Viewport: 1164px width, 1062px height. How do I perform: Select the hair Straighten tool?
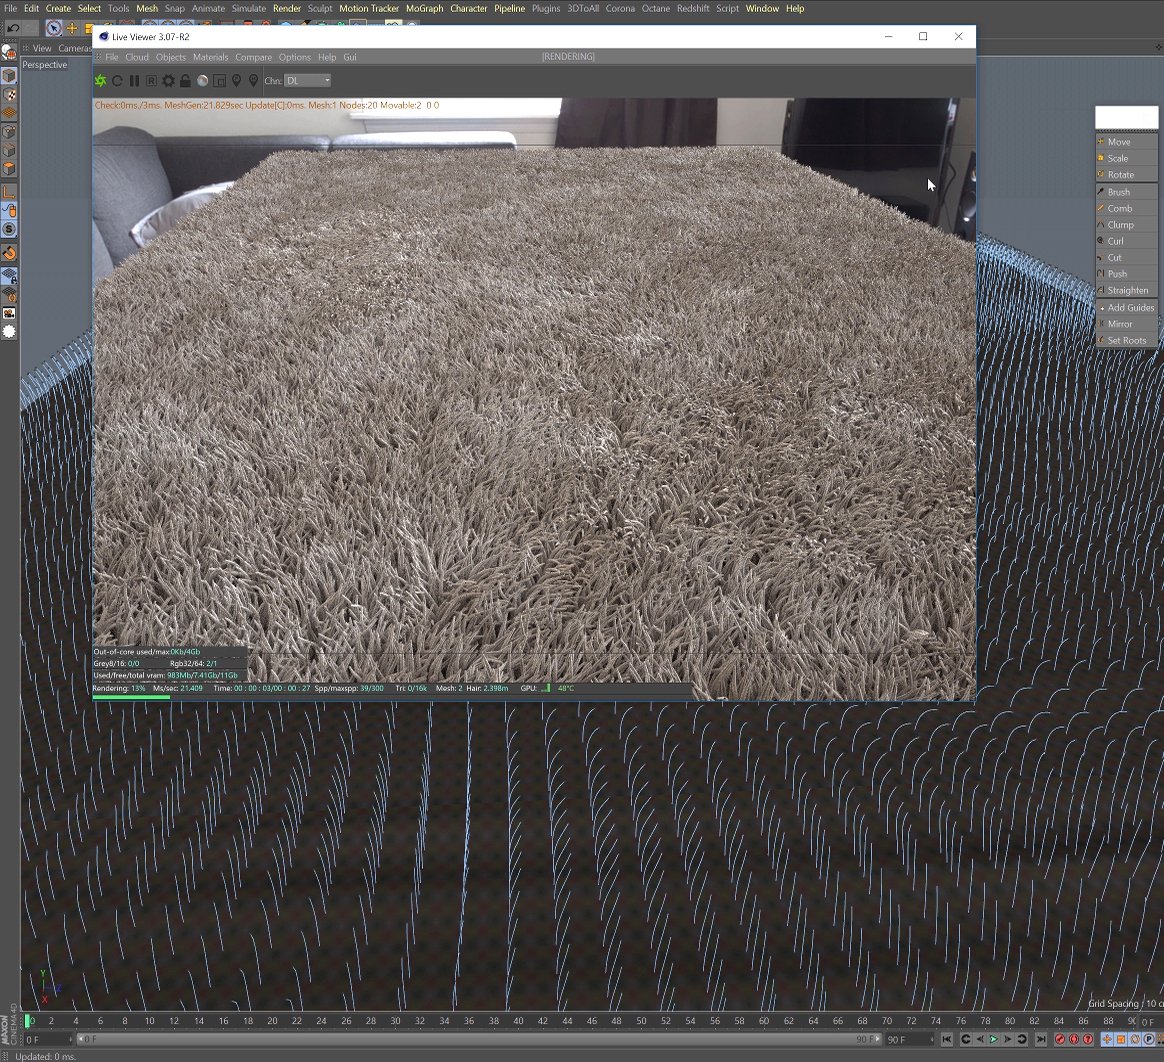[x=1126, y=290]
